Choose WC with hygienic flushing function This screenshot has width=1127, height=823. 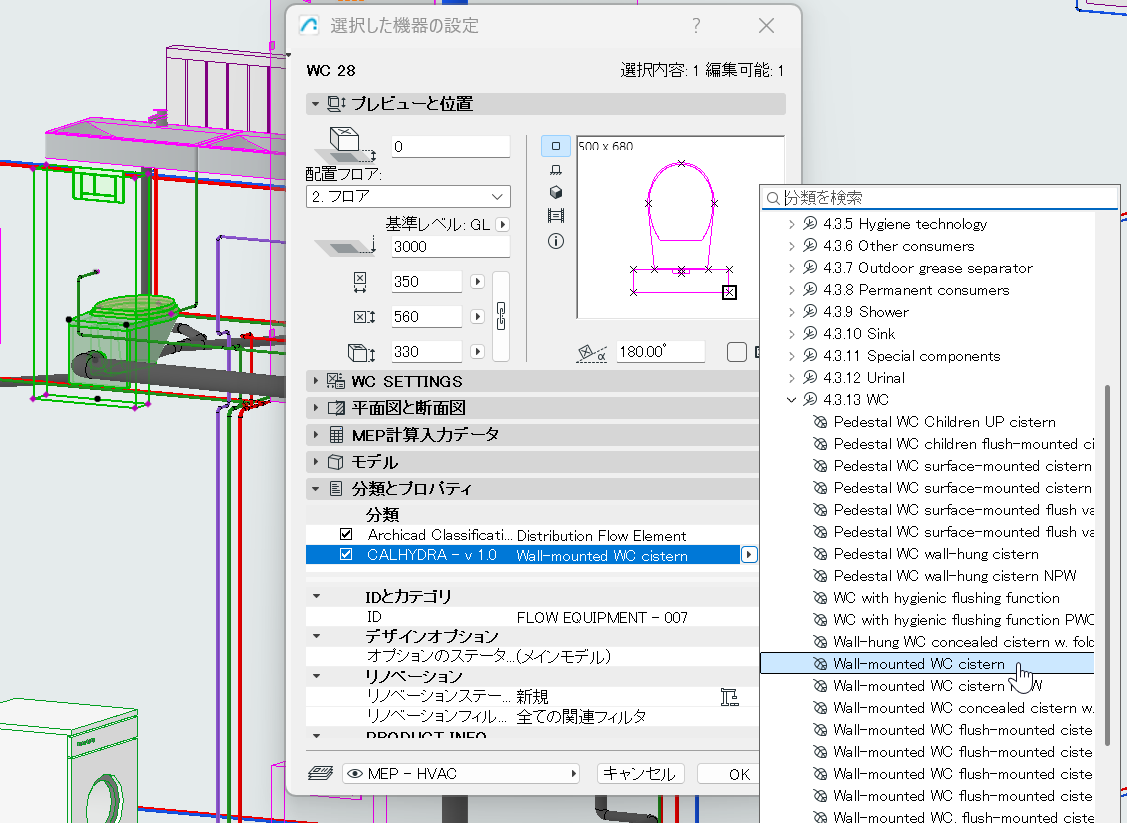(946, 598)
